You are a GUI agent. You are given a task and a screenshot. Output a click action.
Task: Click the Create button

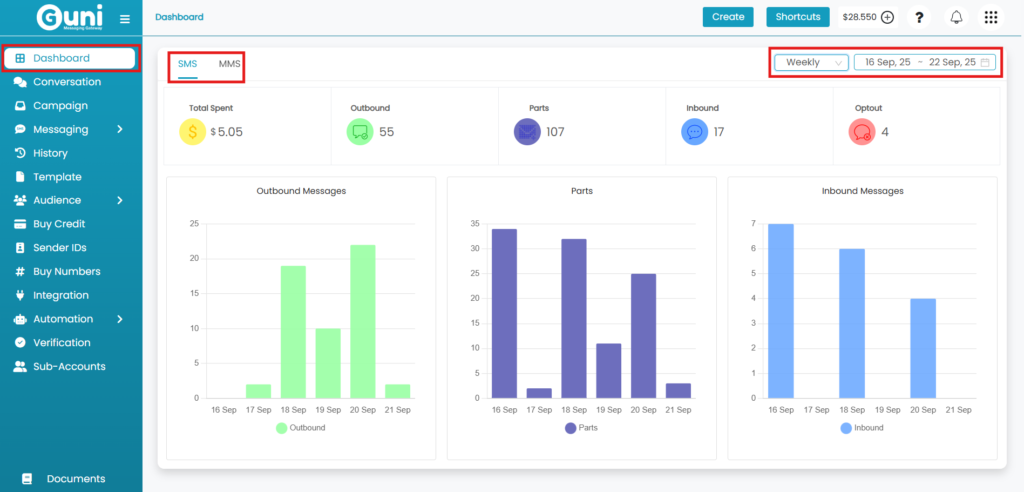[728, 17]
